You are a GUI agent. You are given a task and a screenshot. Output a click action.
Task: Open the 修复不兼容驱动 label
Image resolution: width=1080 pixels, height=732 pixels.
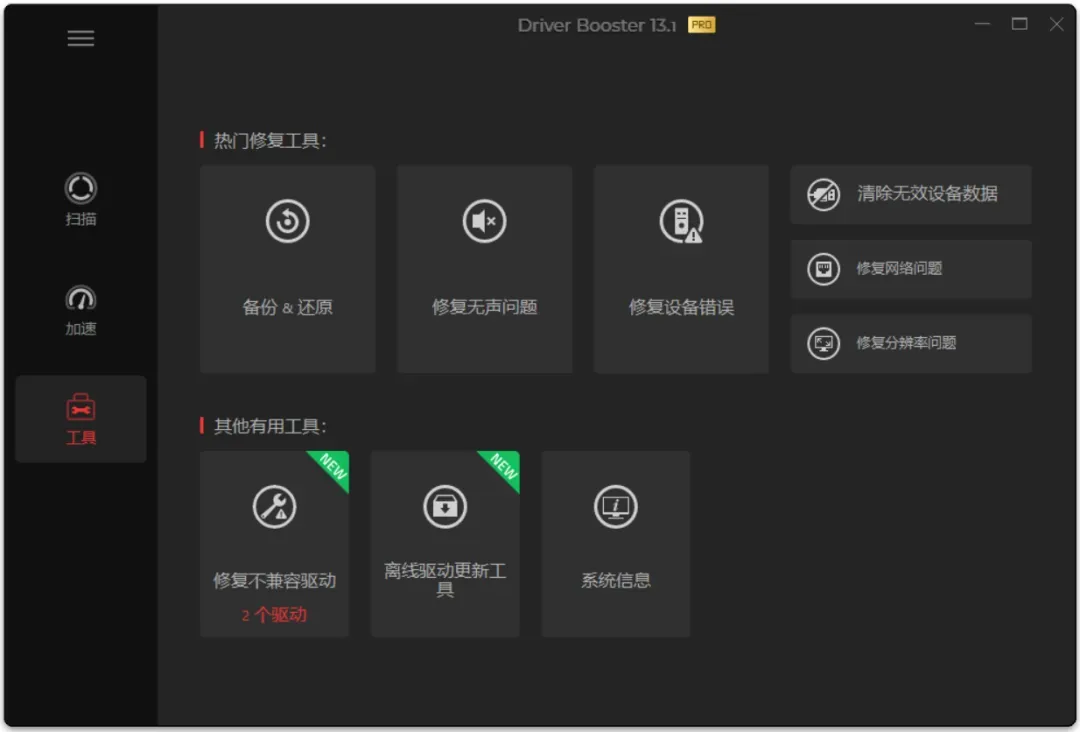tap(274, 581)
